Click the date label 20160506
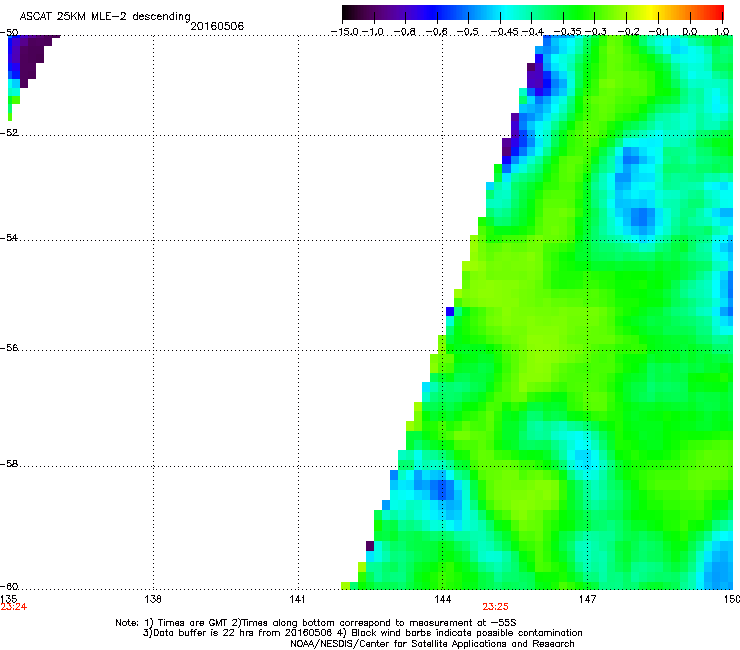The height and width of the screenshot is (650, 740). click(217, 26)
